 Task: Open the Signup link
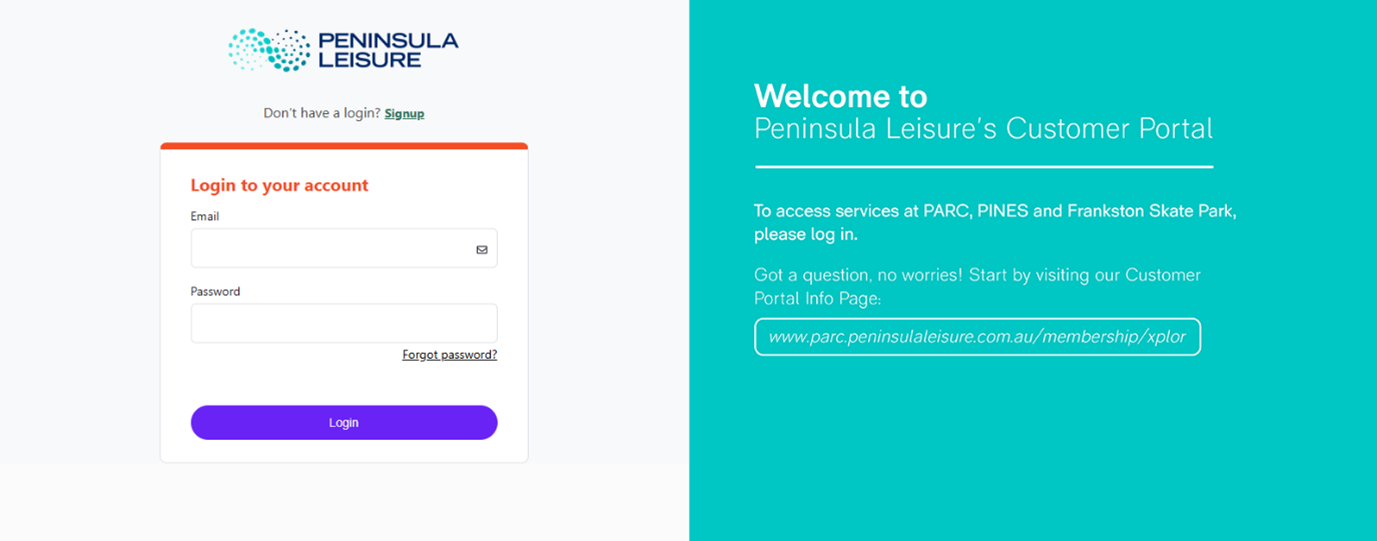tap(404, 114)
